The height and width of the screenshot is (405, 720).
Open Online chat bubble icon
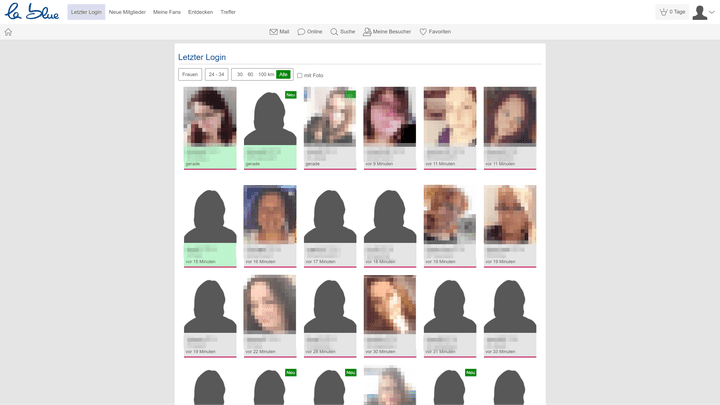pyautogui.click(x=302, y=32)
